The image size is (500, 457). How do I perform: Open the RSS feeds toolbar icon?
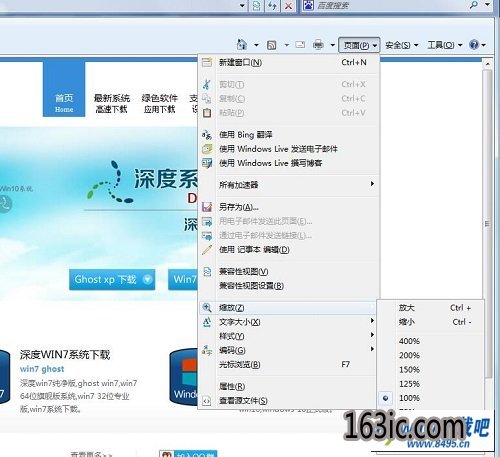coord(272,45)
